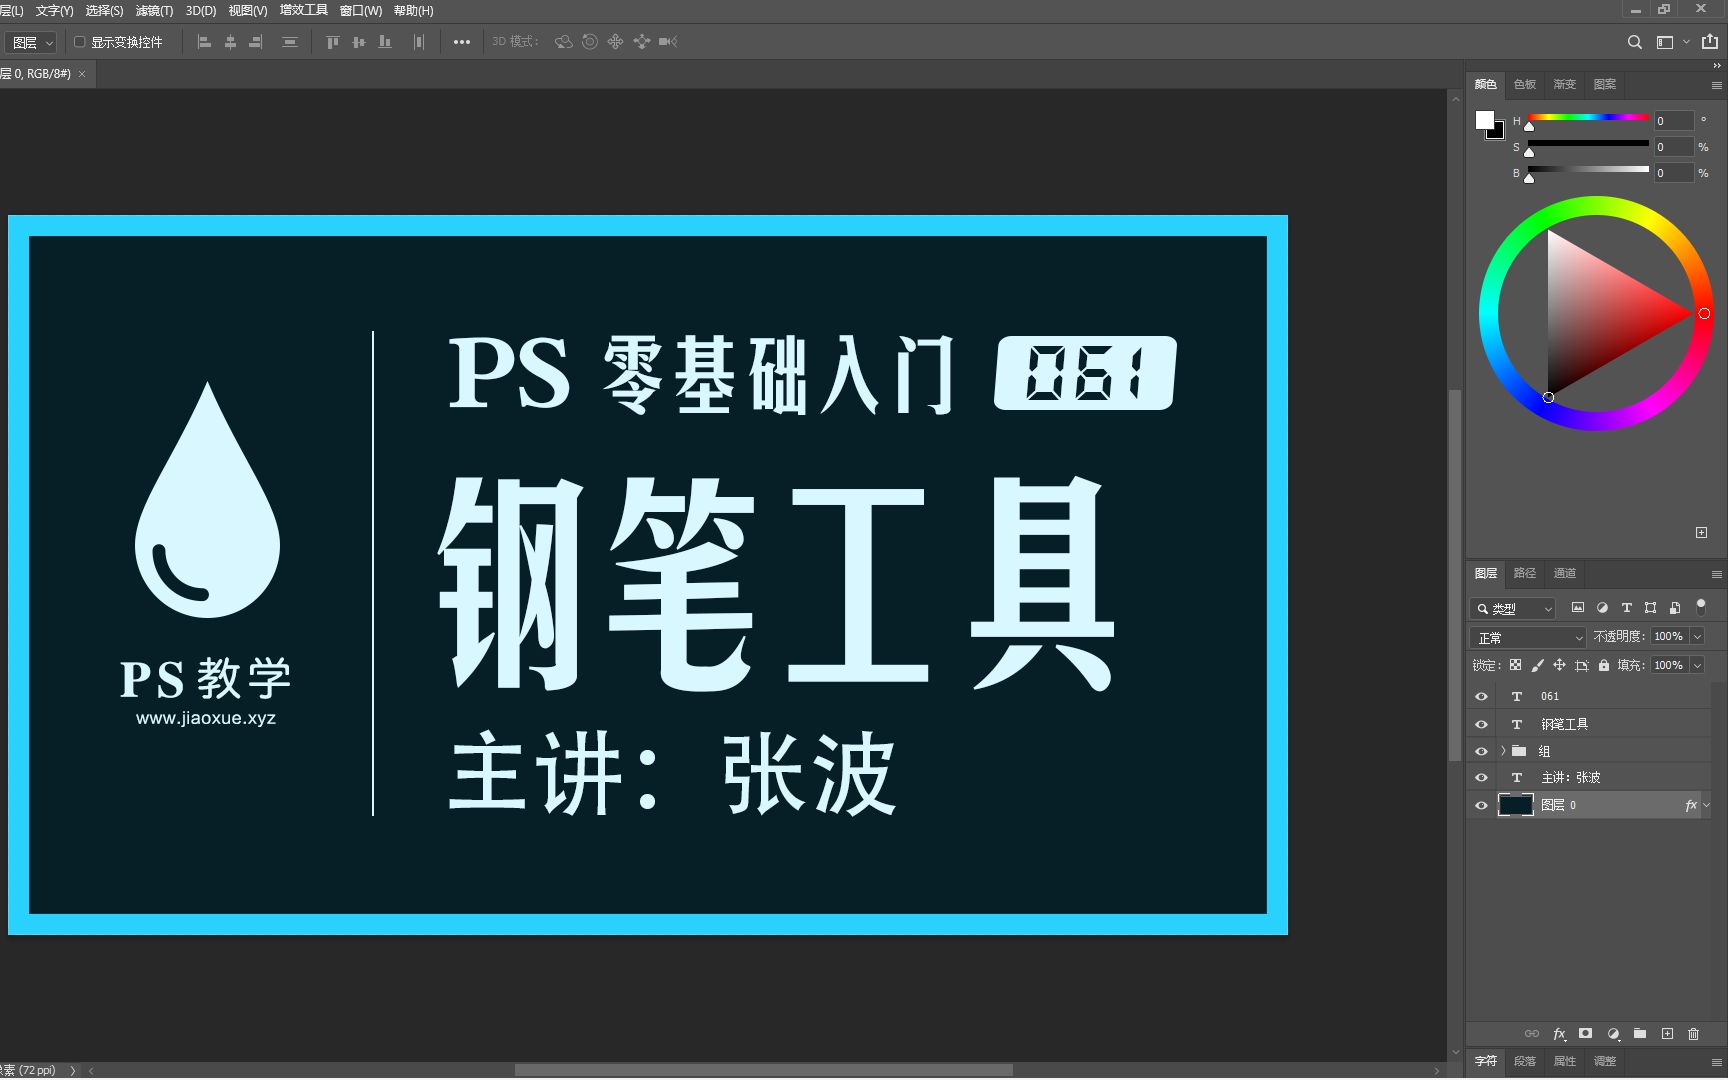Click the S saturation slider

[x=1588, y=144]
